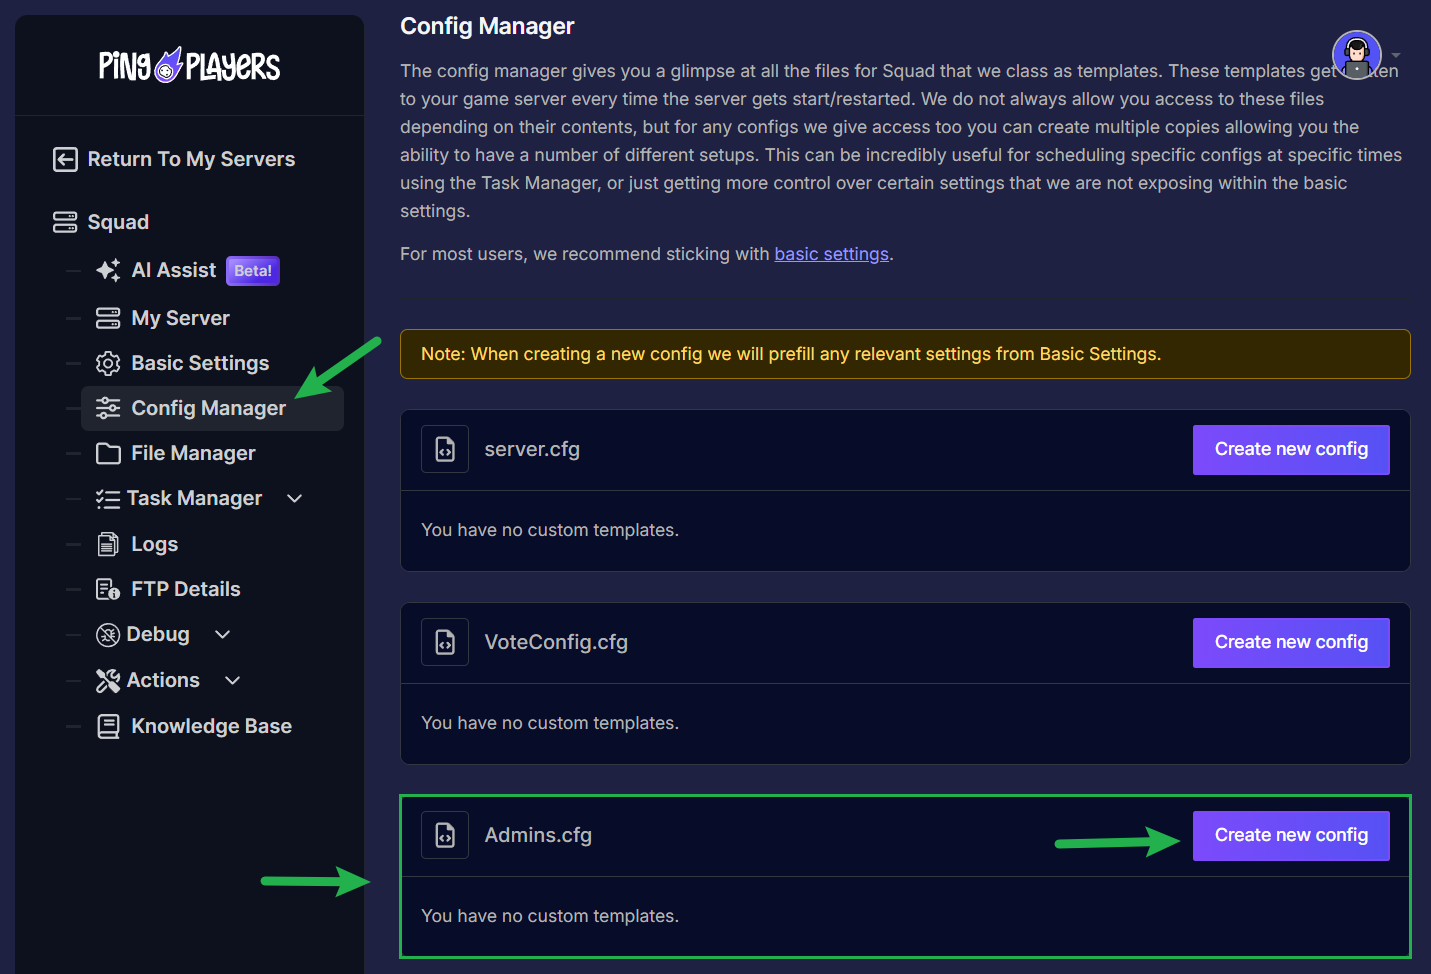Click the File Manager folder icon

tap(108, 453)
